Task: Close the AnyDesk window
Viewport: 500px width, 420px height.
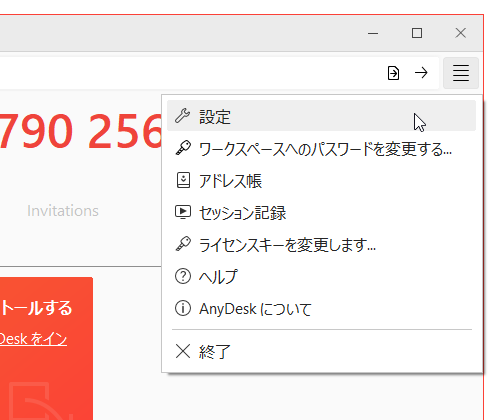Action: tap(461, 33)
